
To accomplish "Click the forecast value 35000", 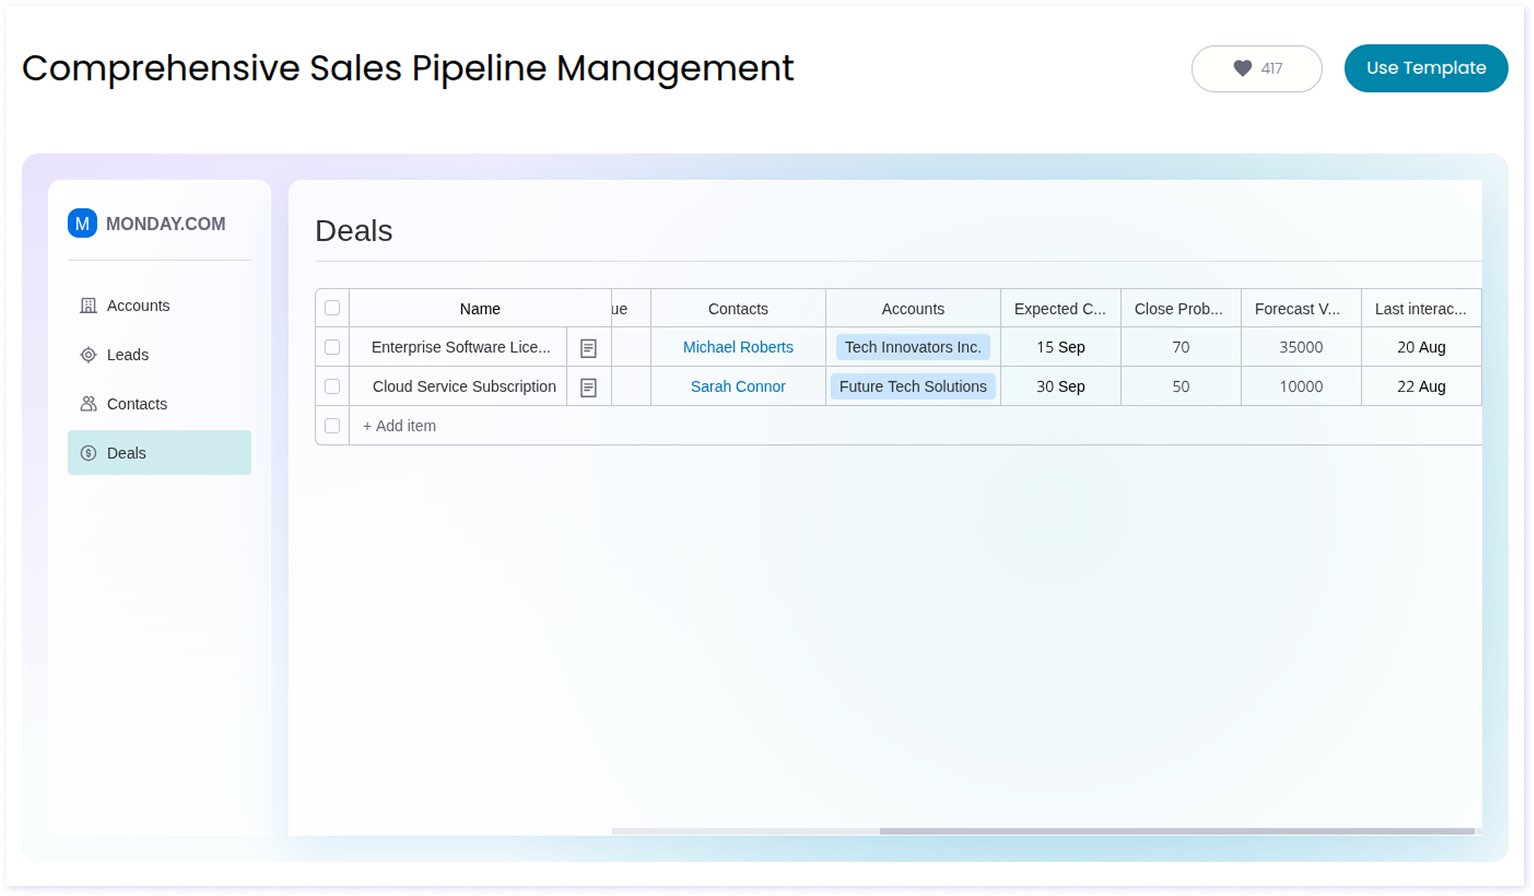I will point(1300,347).
